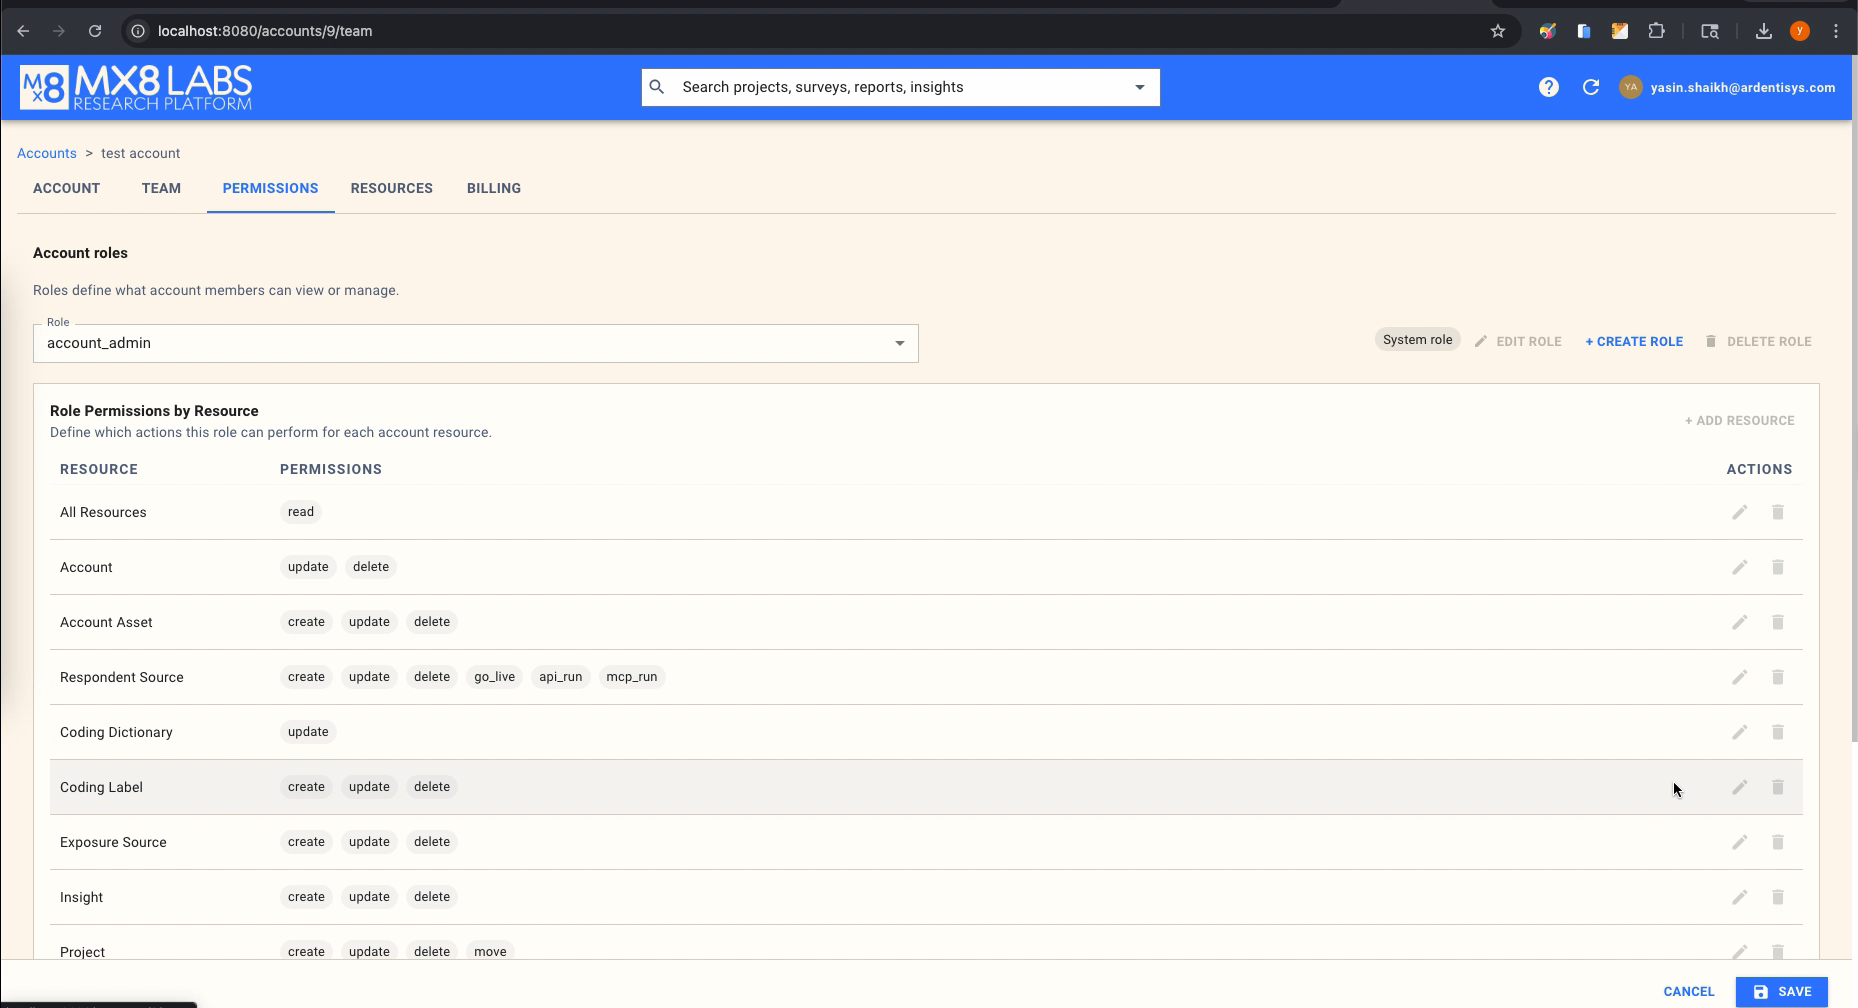
Task: Open browser downloads icon
Action: pos(1762,31)
